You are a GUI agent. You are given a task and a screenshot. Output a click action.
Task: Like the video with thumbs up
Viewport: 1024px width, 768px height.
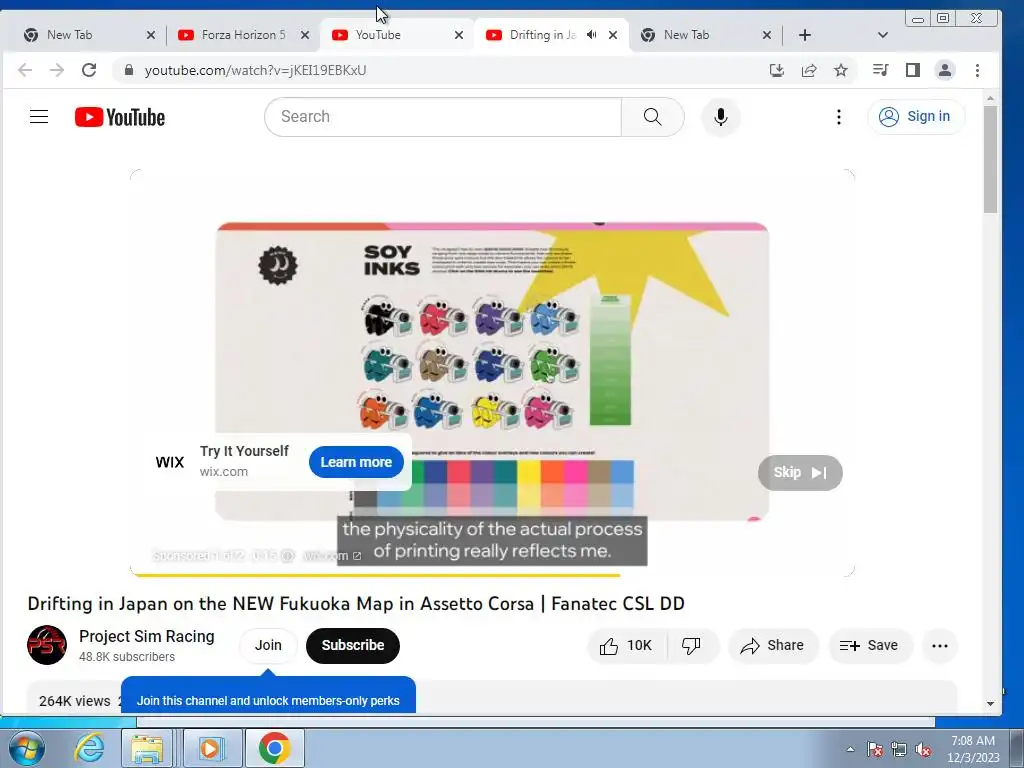627,645
